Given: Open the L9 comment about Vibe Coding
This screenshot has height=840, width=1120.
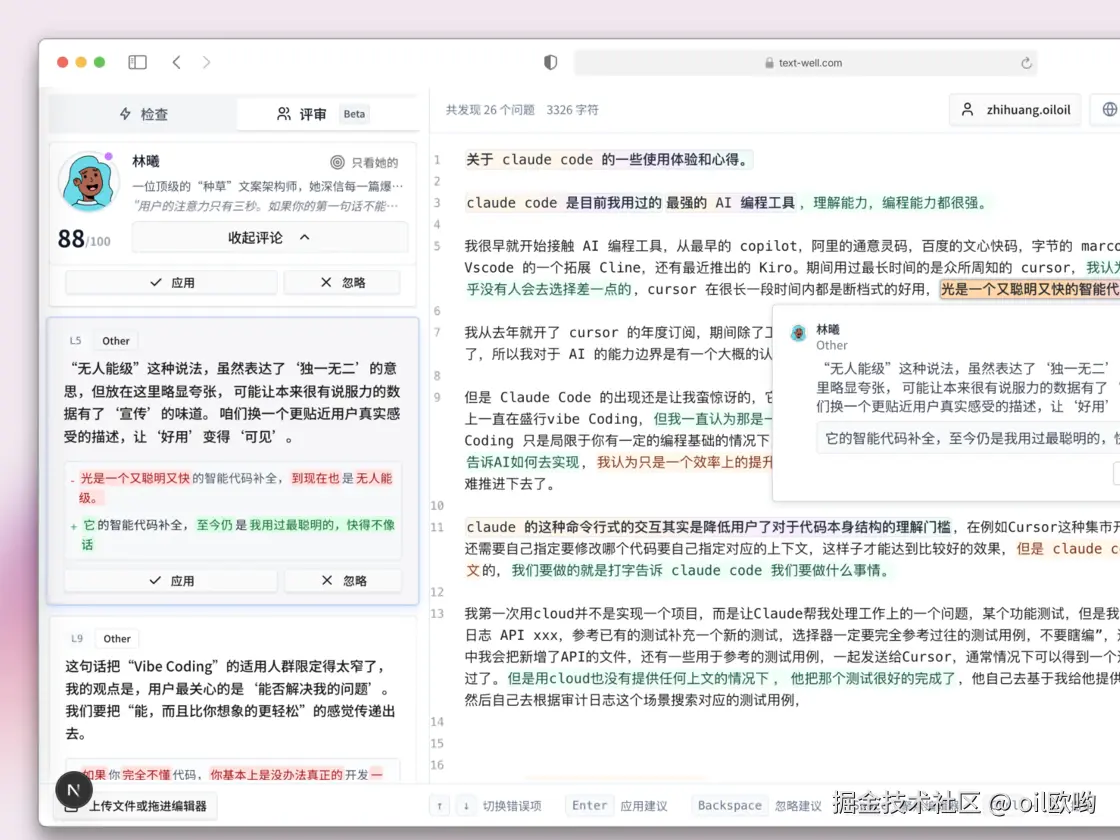Looking at the screenshot, I should [x=231, y=699].
